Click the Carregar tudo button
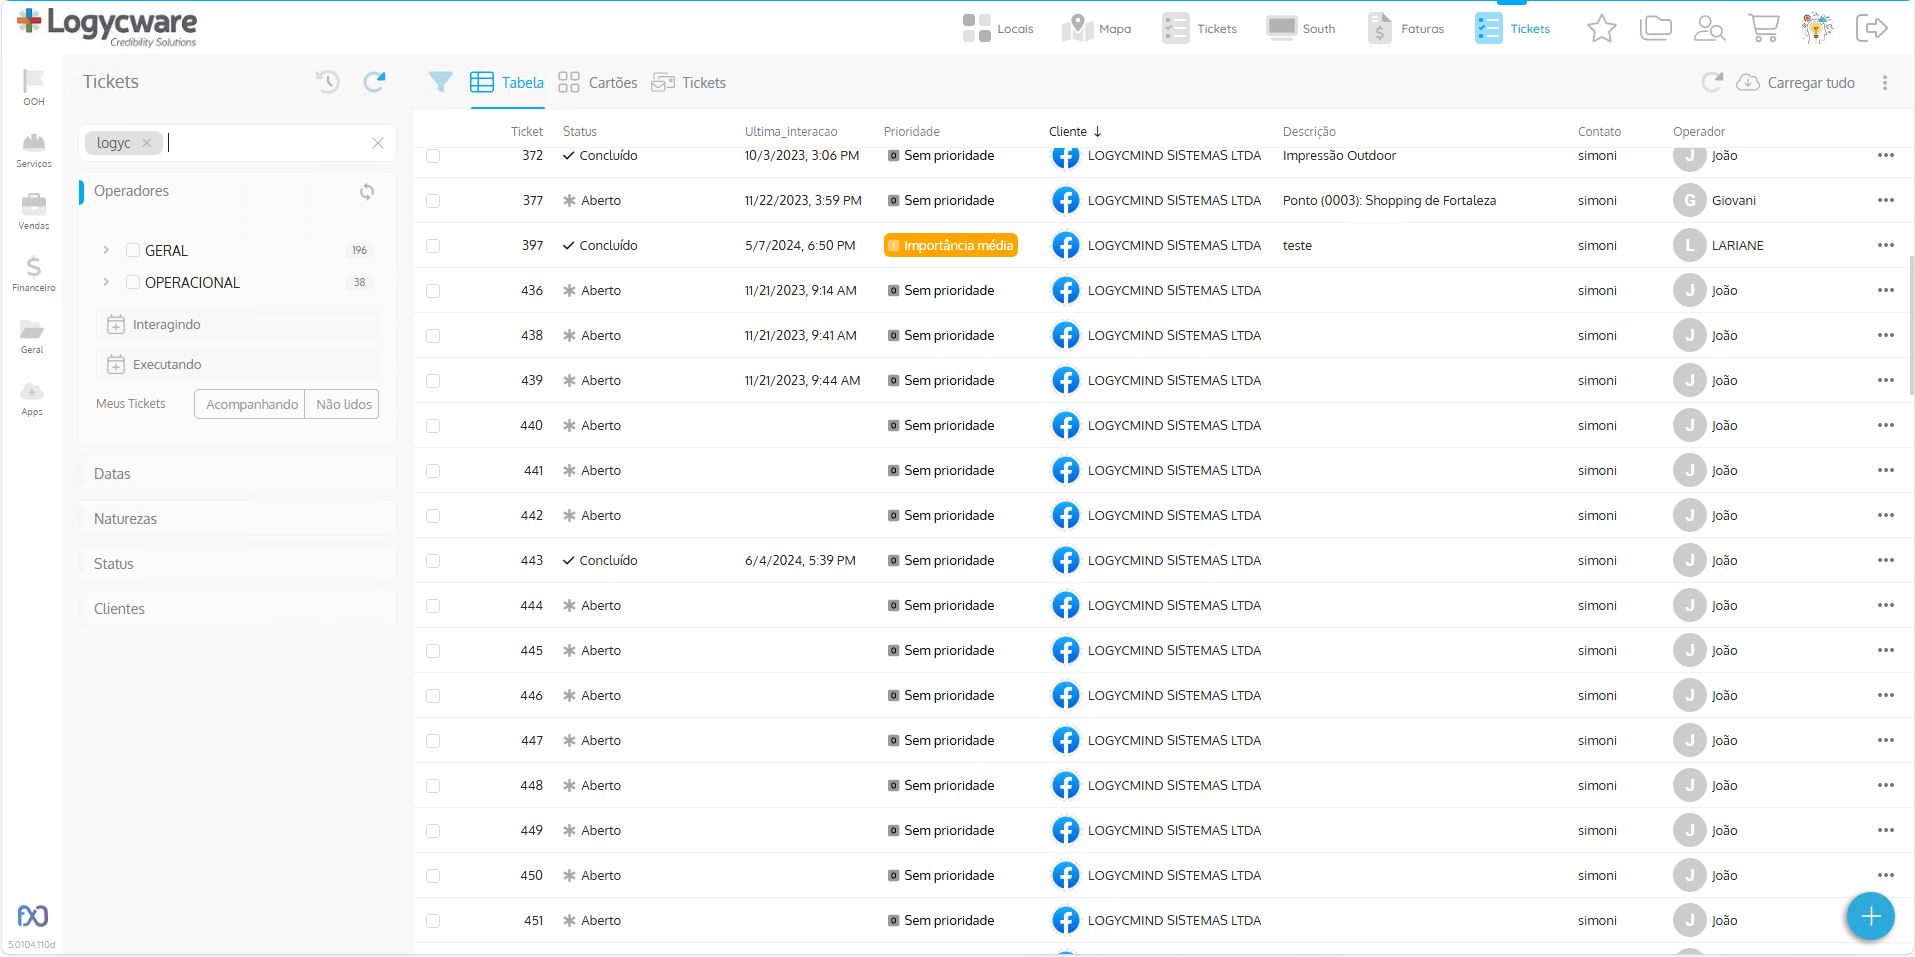Screen dimensions: 1915x957 [x=1796, y=83]
